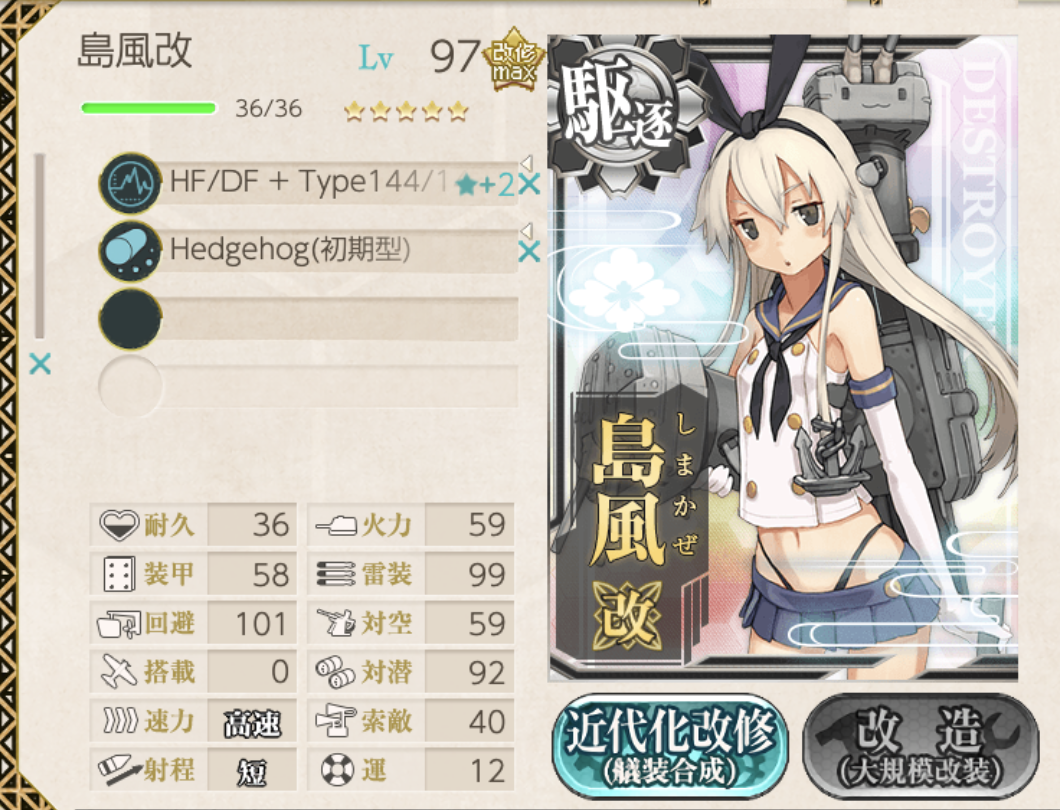Click the green HP bar

click(x=149, y=108)
